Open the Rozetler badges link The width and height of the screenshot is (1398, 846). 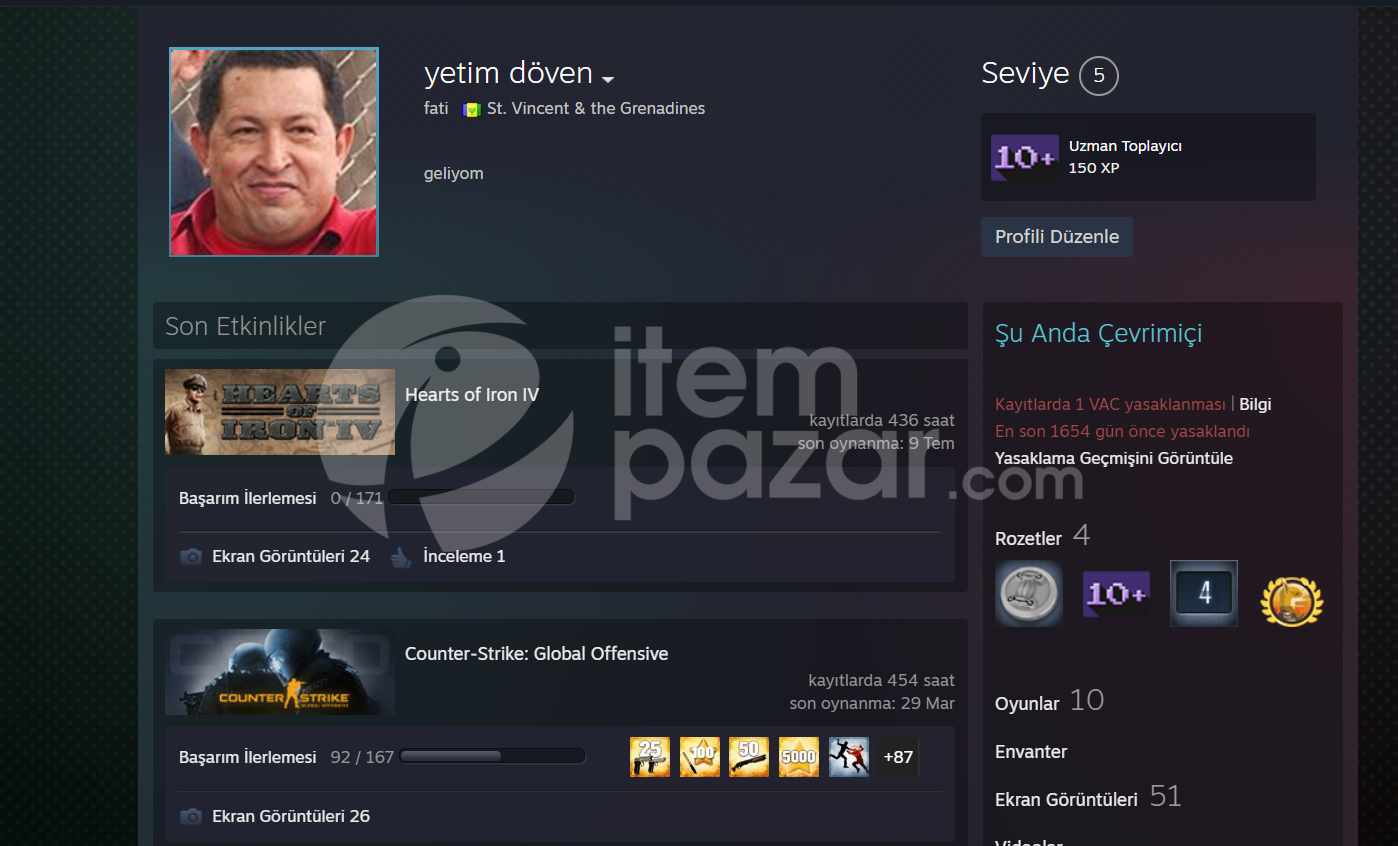coord(1028,538)
